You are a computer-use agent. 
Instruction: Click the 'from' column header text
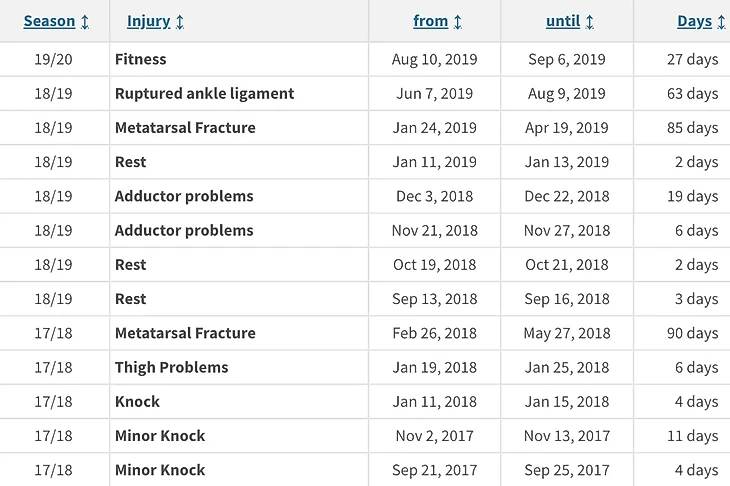click(x=430, y=21)
